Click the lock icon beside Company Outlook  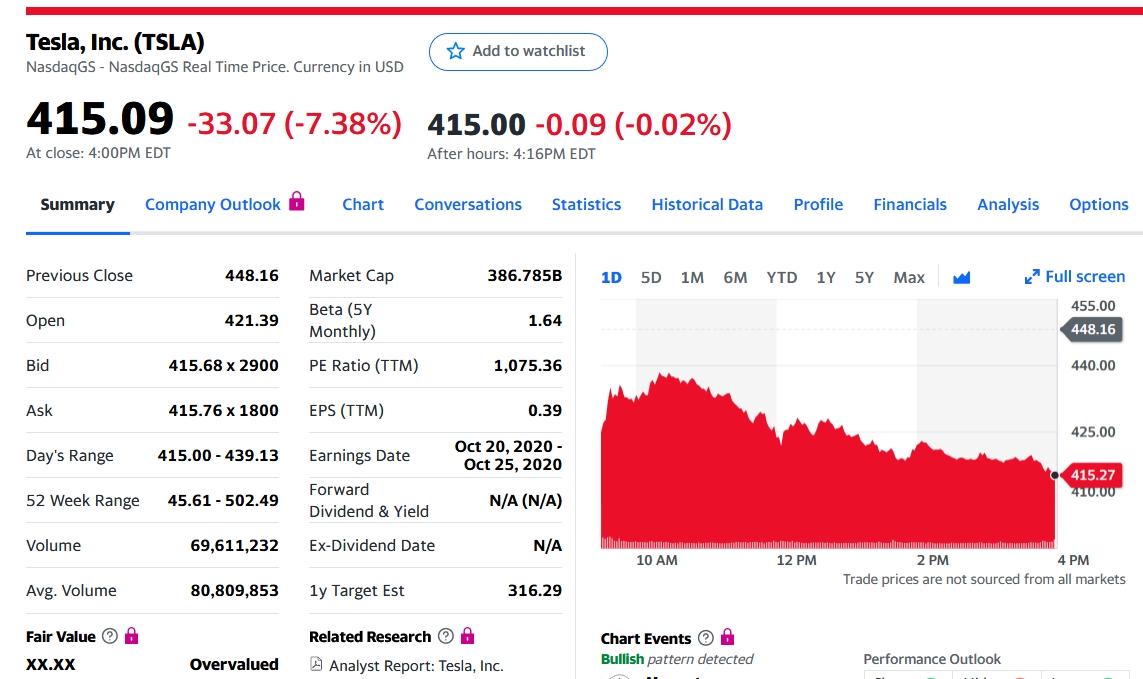[297, 202]
